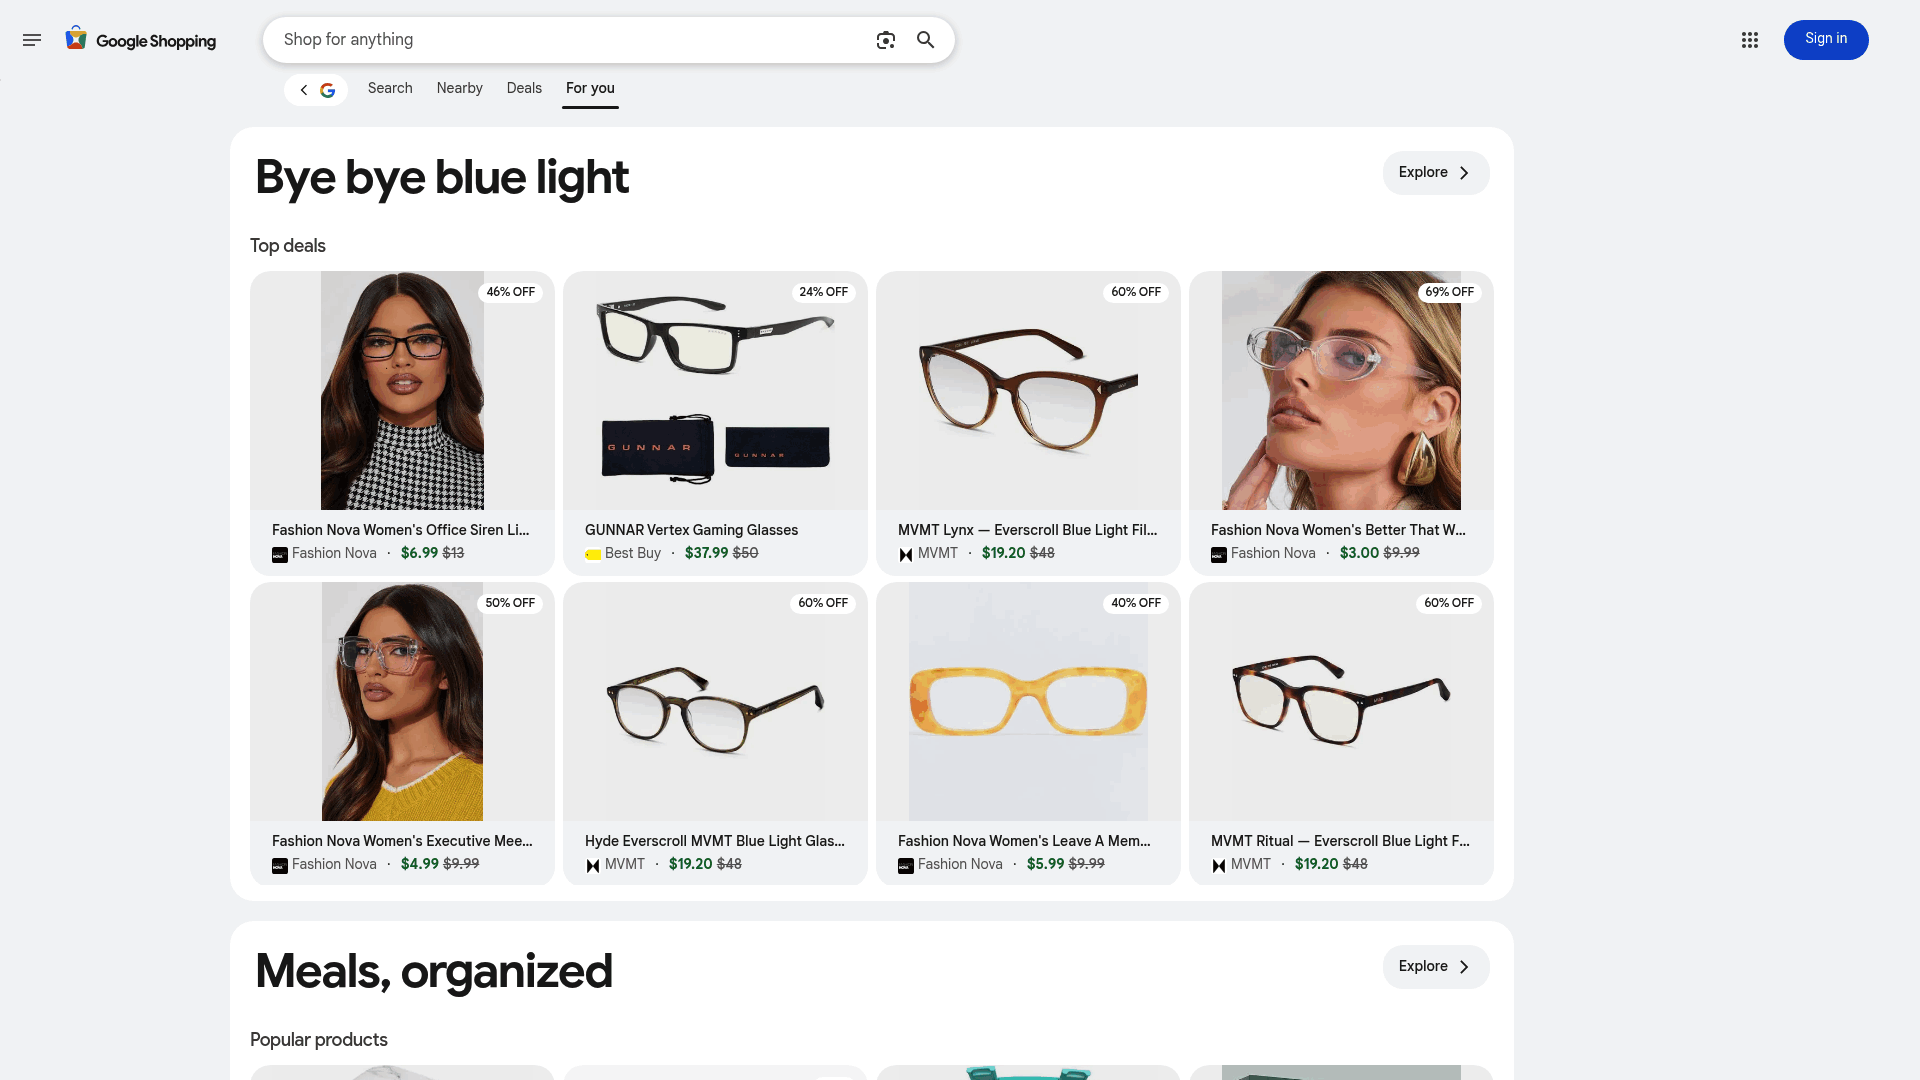Click Fashion Nova logo under Office Siren
Screen dimensions: 1920x1080
(x=280, y=555)
